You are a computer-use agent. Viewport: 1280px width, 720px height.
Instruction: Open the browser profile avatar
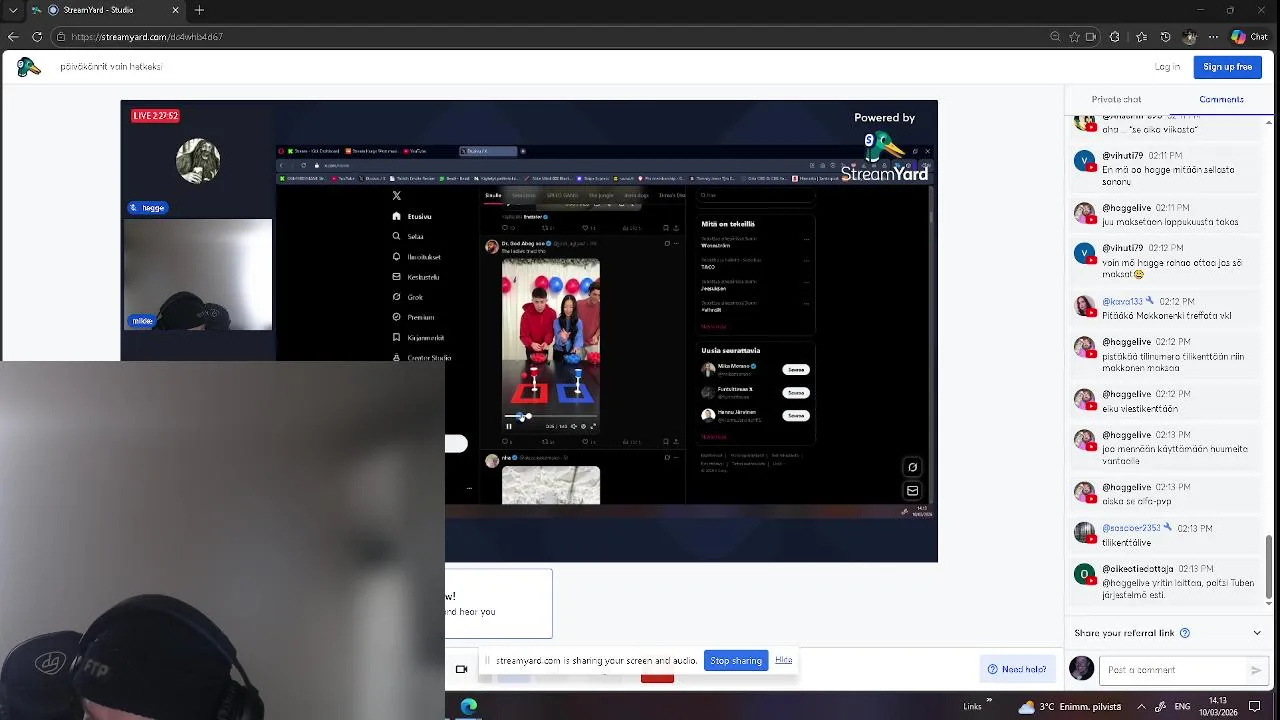(x=1189, y=37)
